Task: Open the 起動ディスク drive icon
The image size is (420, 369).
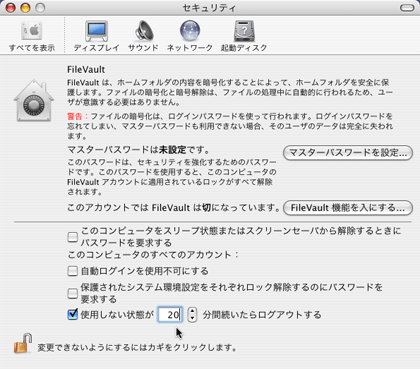Action: (x=244, y=31)
